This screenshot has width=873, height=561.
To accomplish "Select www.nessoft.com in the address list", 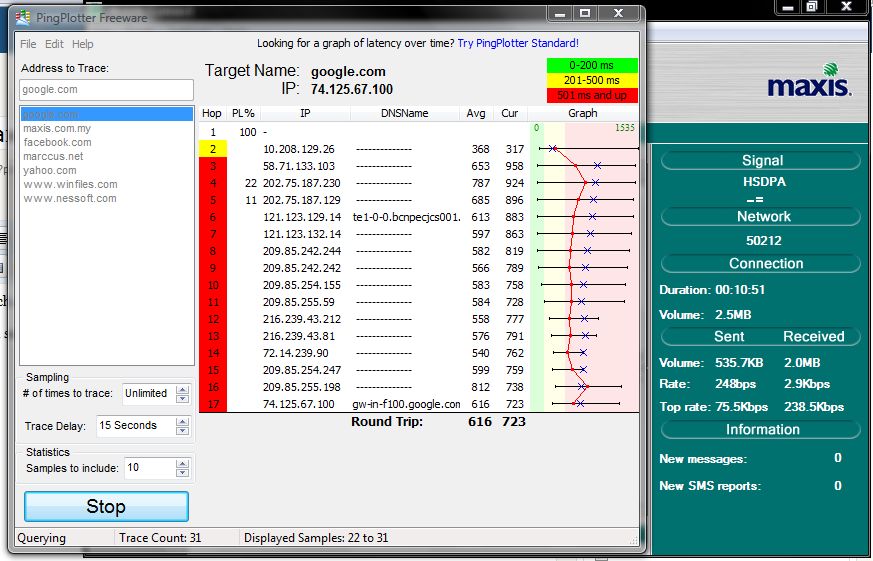I will [70, 198].
